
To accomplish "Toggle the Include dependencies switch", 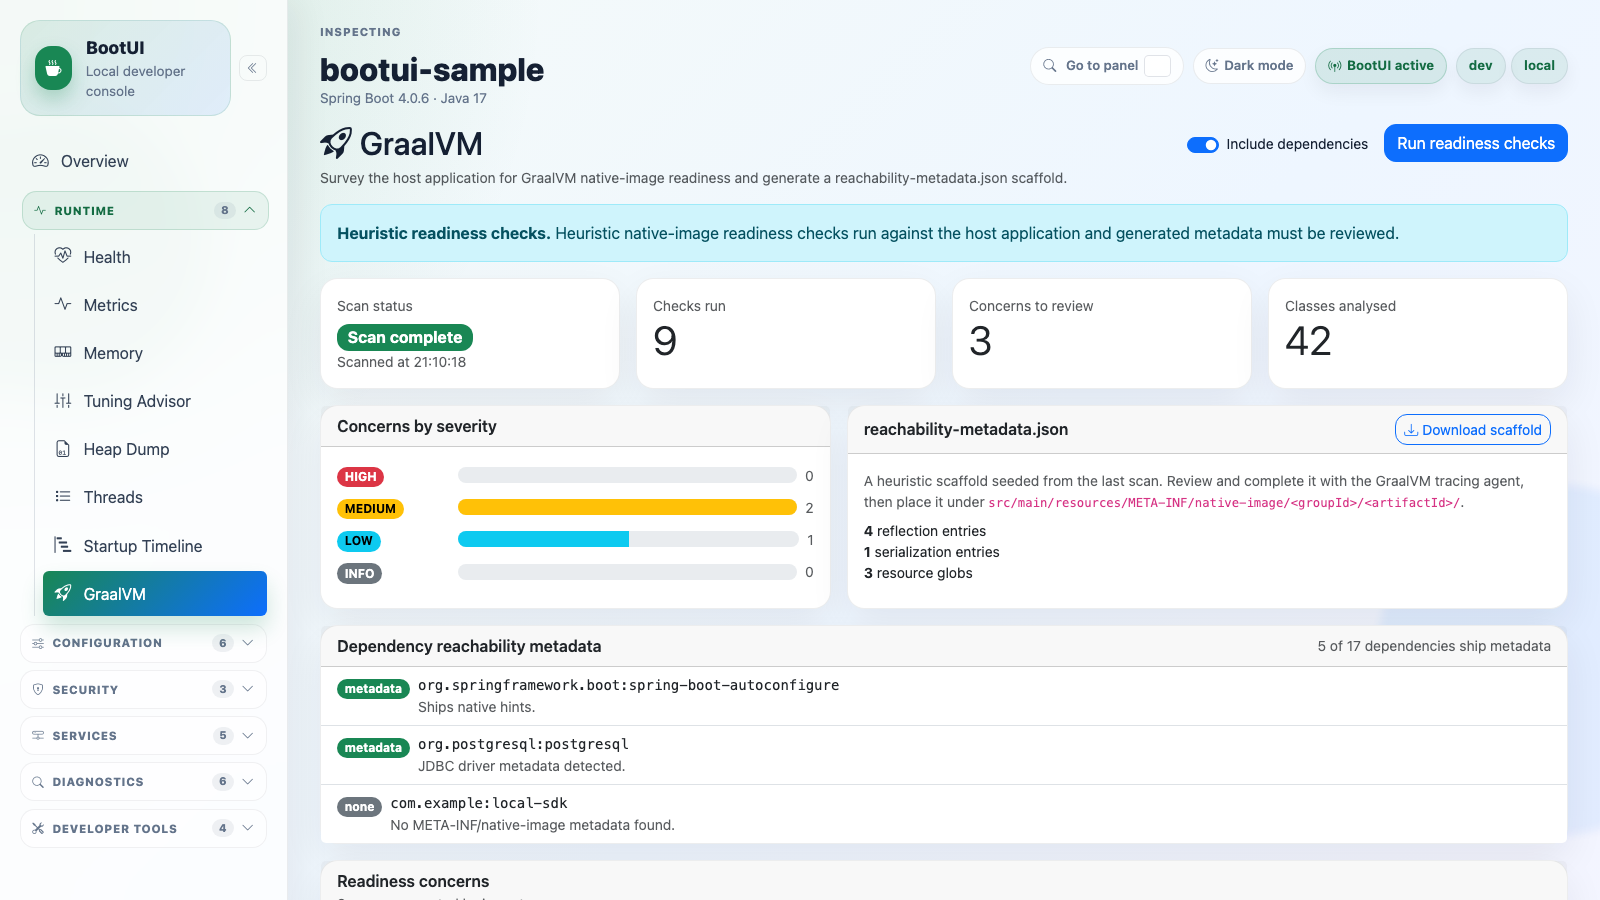I will (x=1202, y=145).
